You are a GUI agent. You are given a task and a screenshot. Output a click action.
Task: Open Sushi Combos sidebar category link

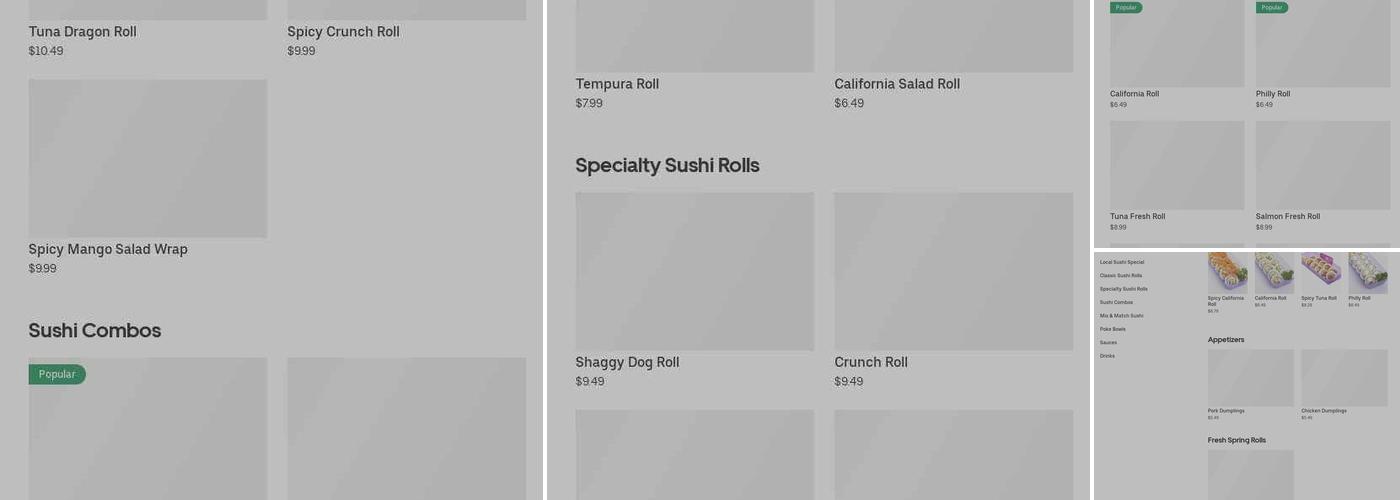(1116, 302)
